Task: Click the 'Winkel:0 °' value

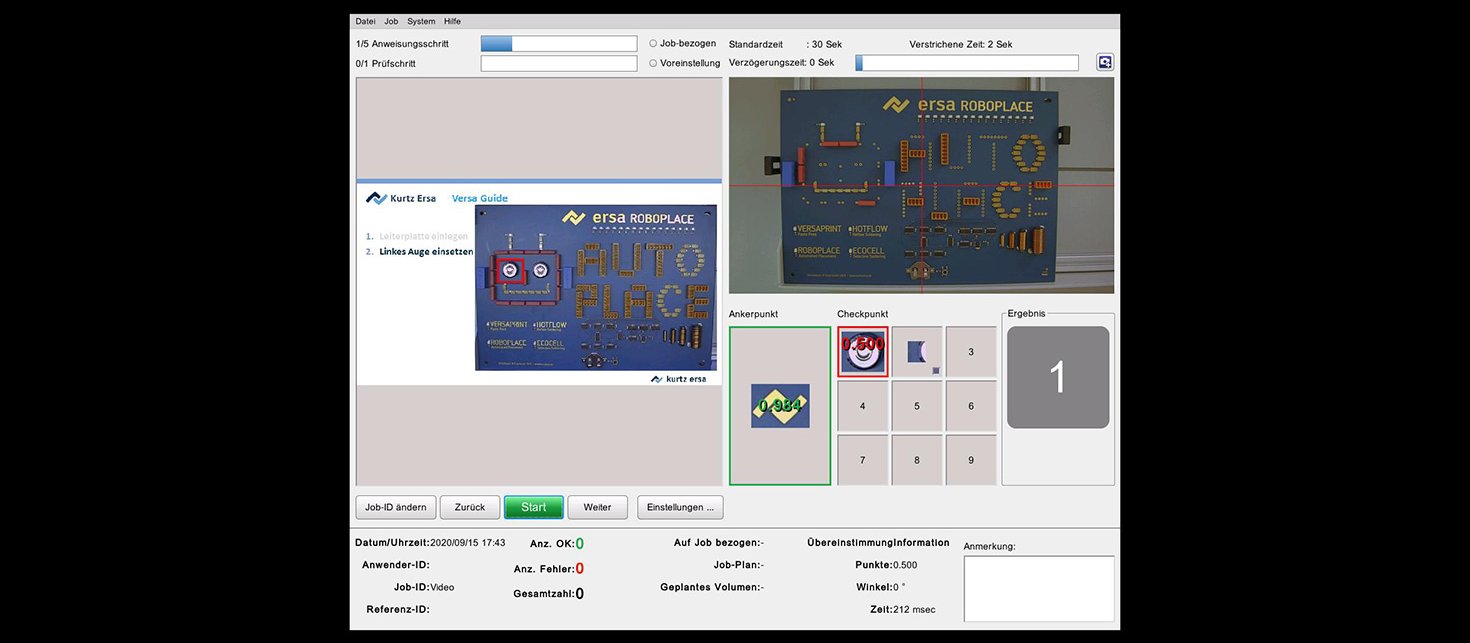Action: (881, 587)
